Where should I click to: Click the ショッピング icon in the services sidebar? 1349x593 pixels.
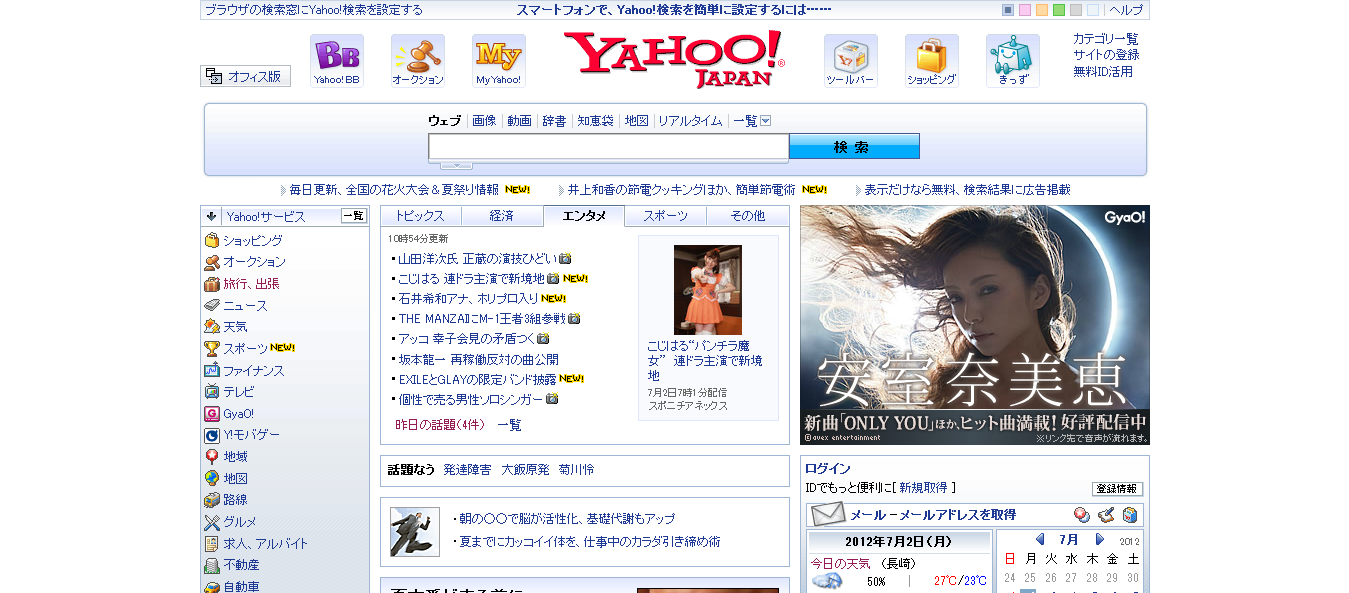tap(212, 240)
